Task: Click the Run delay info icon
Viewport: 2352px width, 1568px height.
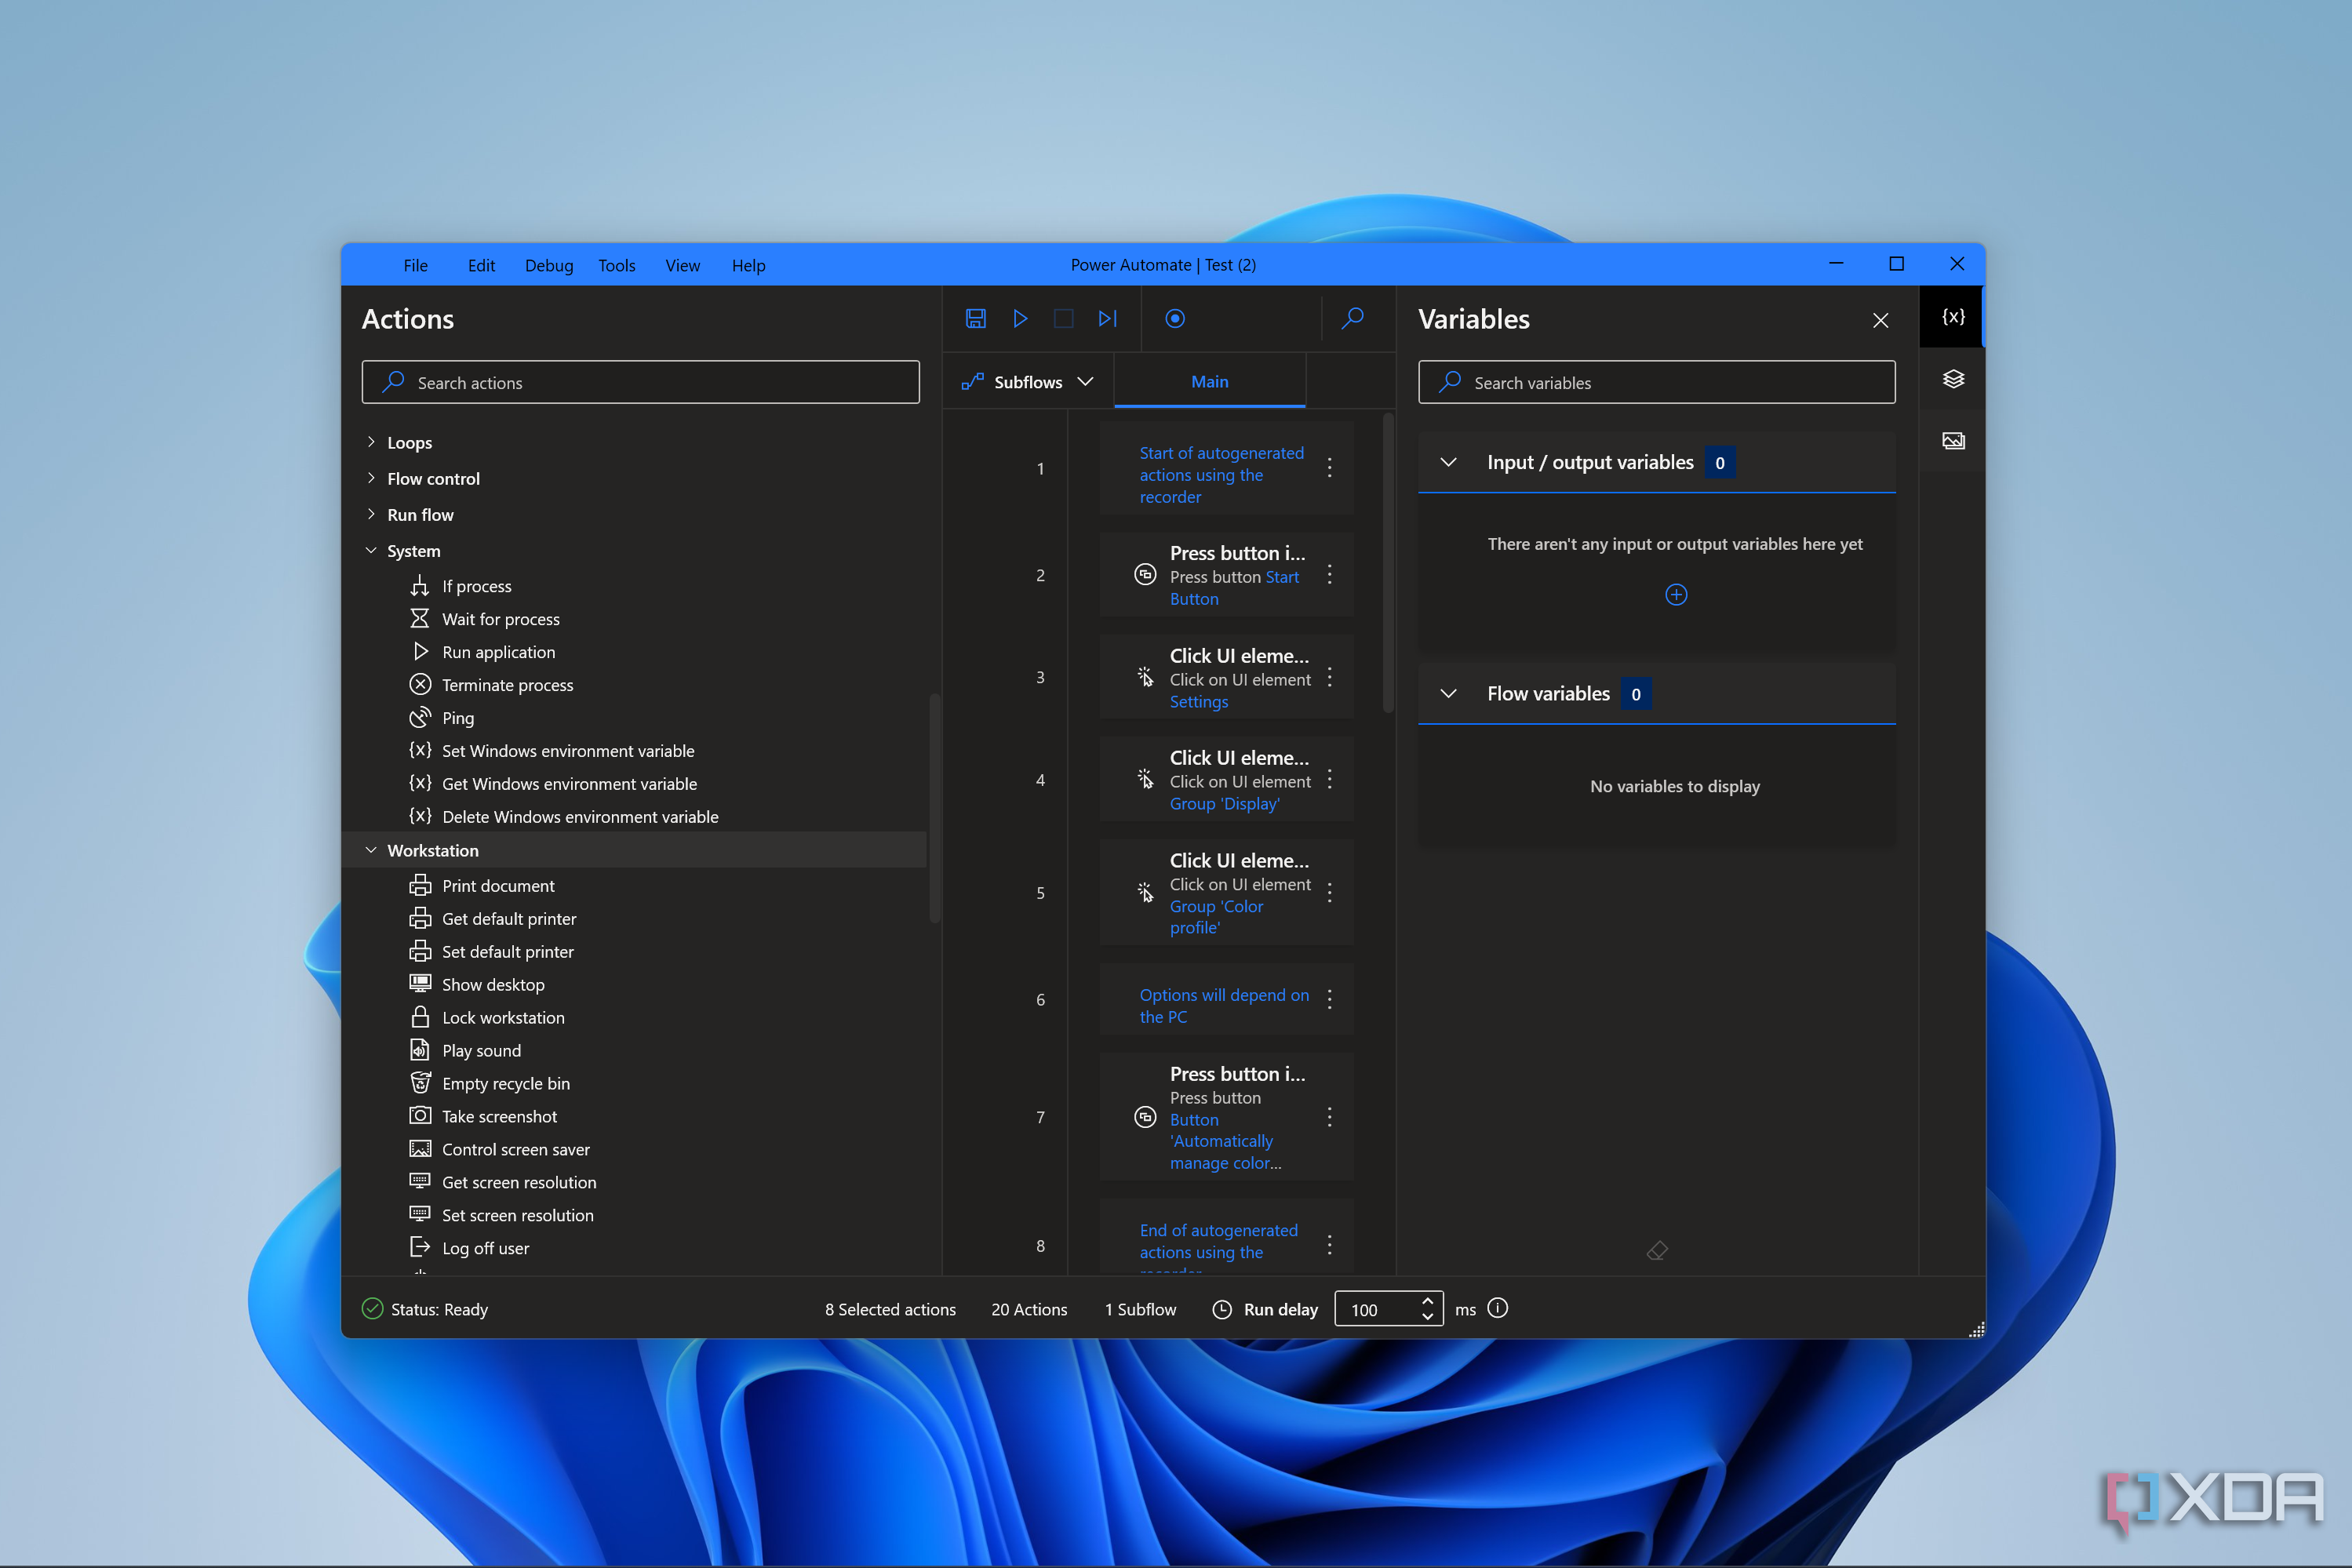Action: (x=1497, y=1308)
